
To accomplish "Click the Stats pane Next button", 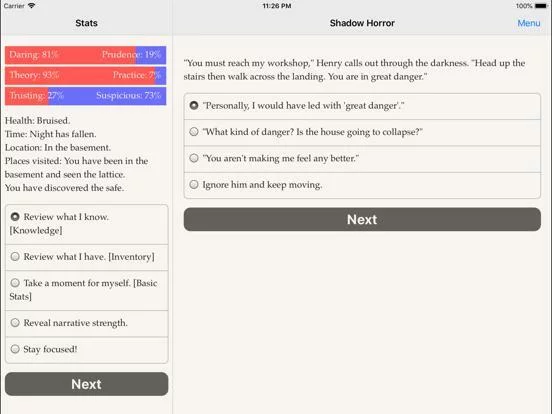I will coord(87,384).
